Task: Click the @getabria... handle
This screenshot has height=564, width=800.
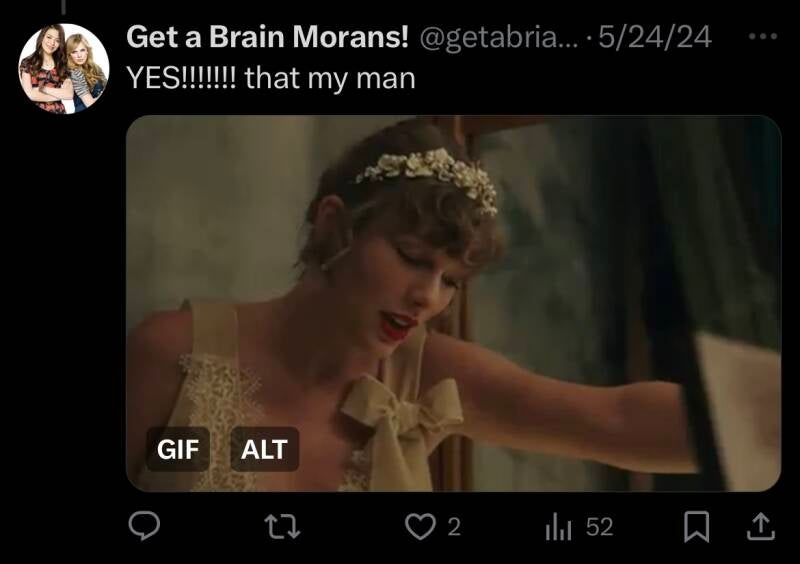Action: point(498,37)
